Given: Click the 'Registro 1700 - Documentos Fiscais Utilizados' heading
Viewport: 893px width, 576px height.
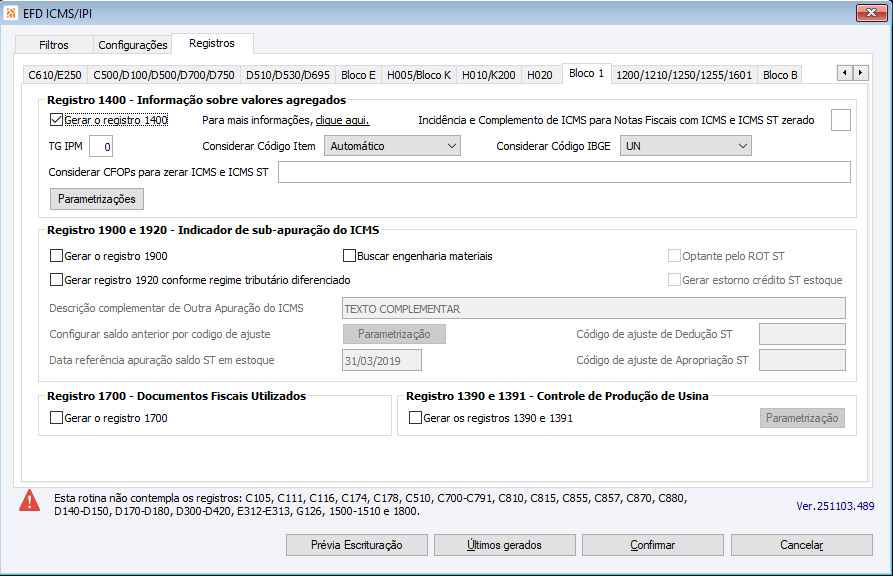Looking at the screenshot, I should click(177, 395).
